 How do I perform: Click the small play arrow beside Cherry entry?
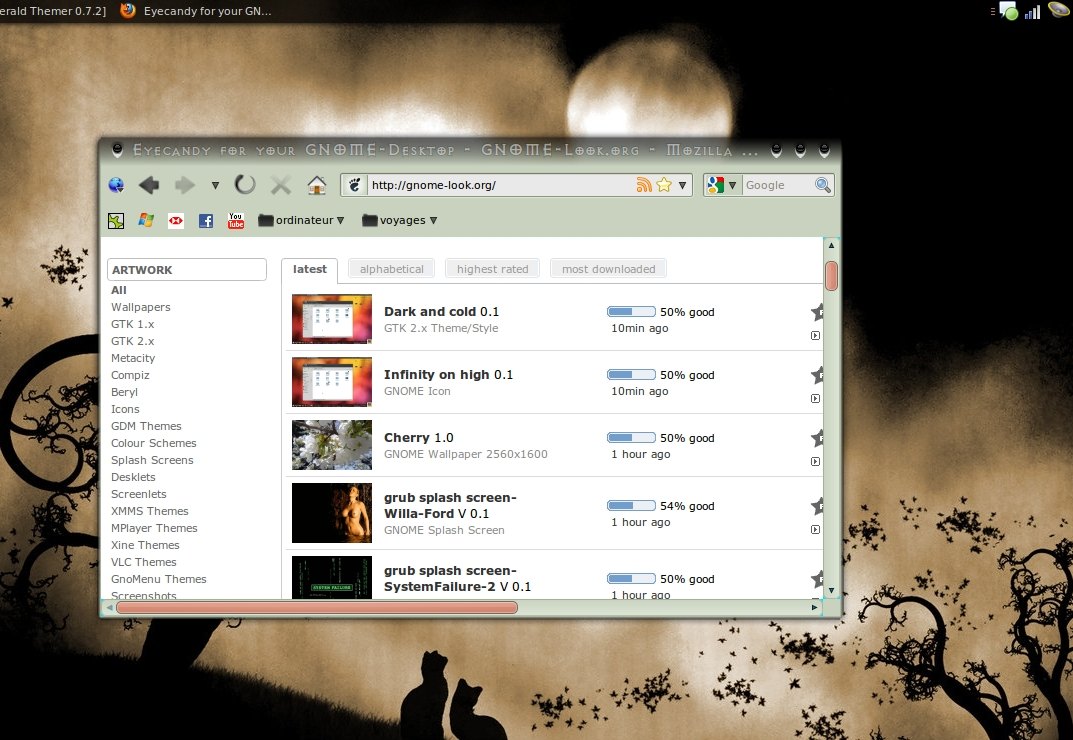click(x=815, y=461)
